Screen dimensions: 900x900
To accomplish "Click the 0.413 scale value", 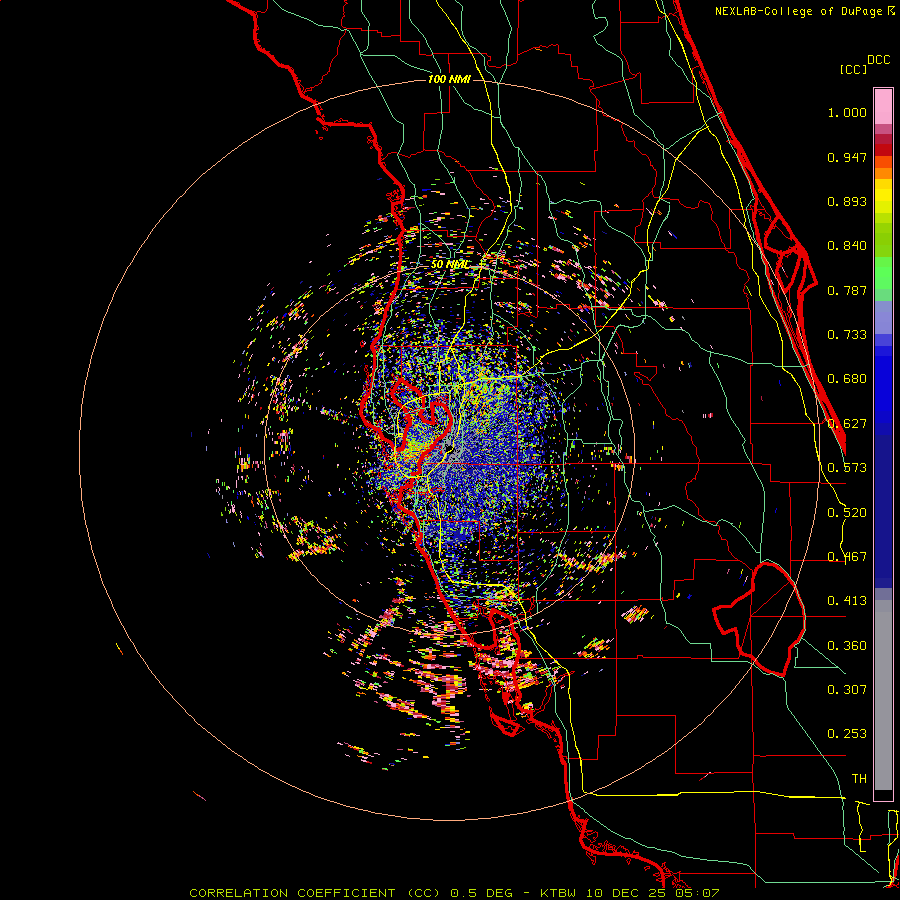I will pyautogui.click(x=847, y=601).
